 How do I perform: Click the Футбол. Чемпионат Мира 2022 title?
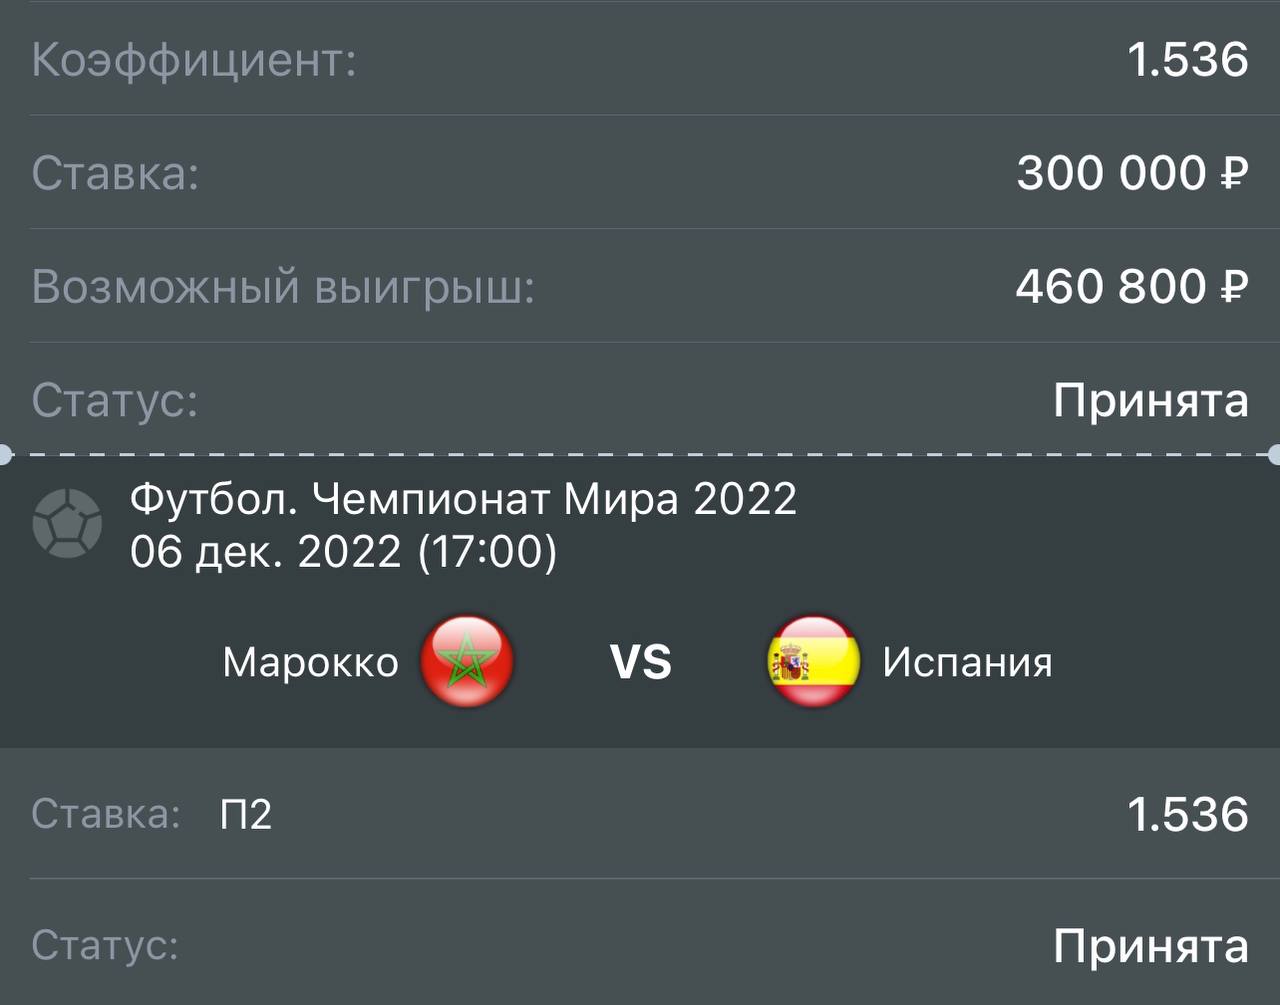coord(463,498)
